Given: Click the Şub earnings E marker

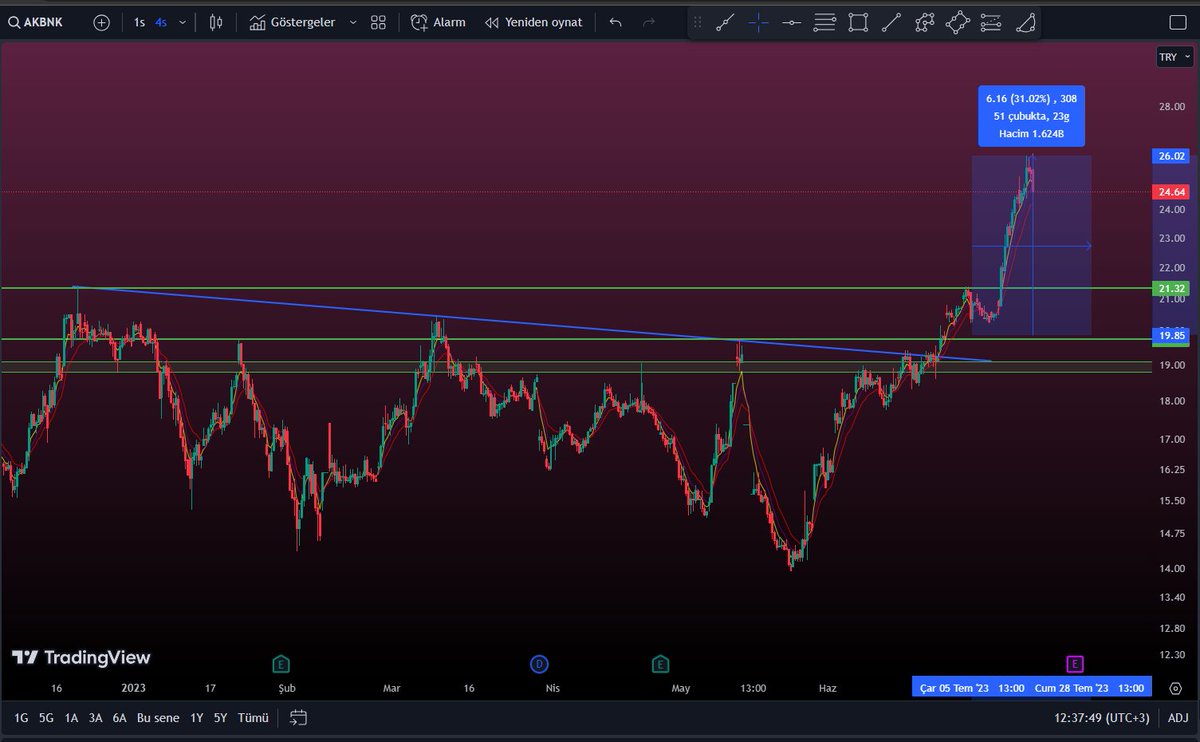Looking at the screenshot, I should click(x=281, y=664).
